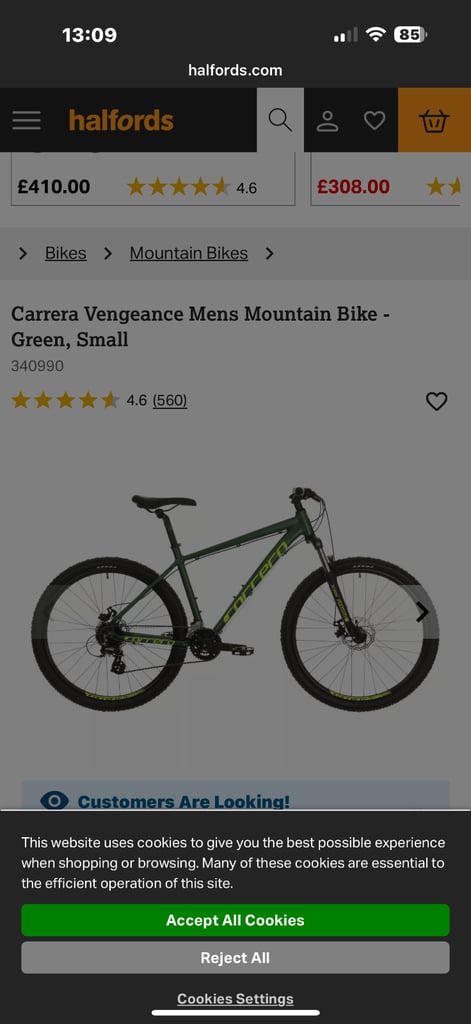
Task: Go to the Halfords logo homepage
Action: pos(121,121)
